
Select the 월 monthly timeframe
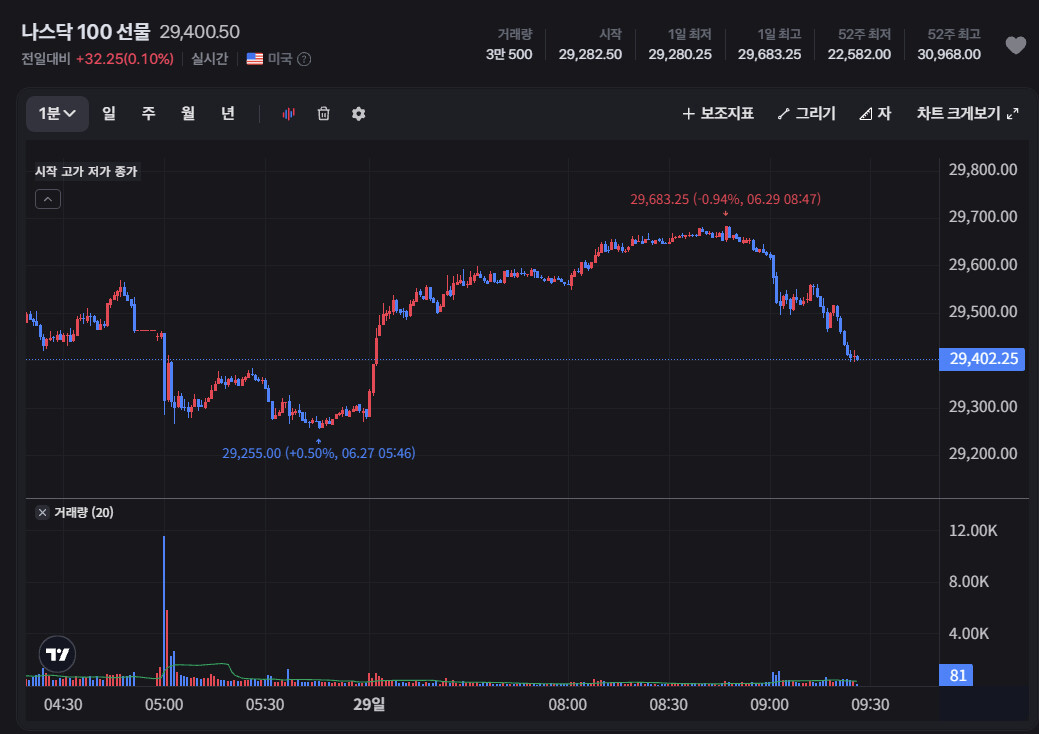tap(188, 114)
